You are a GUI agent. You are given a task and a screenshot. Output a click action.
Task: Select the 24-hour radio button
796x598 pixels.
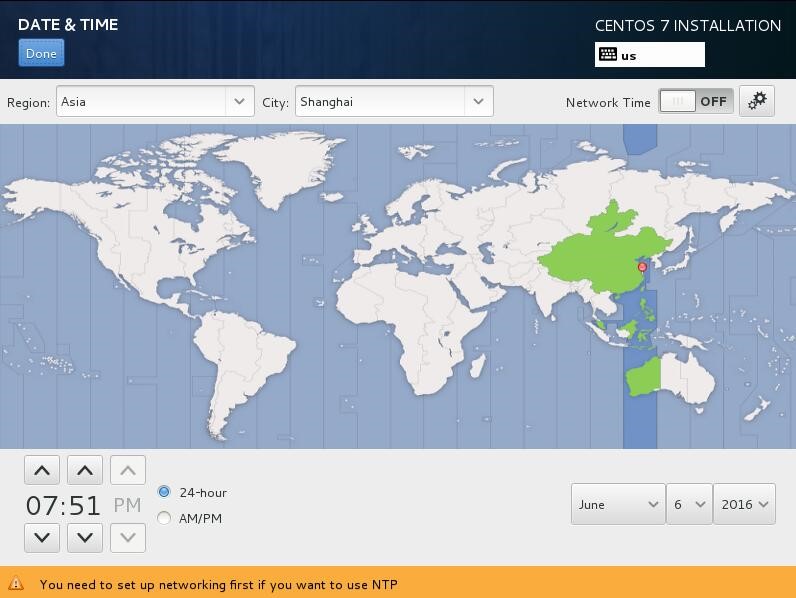point(164,492)
